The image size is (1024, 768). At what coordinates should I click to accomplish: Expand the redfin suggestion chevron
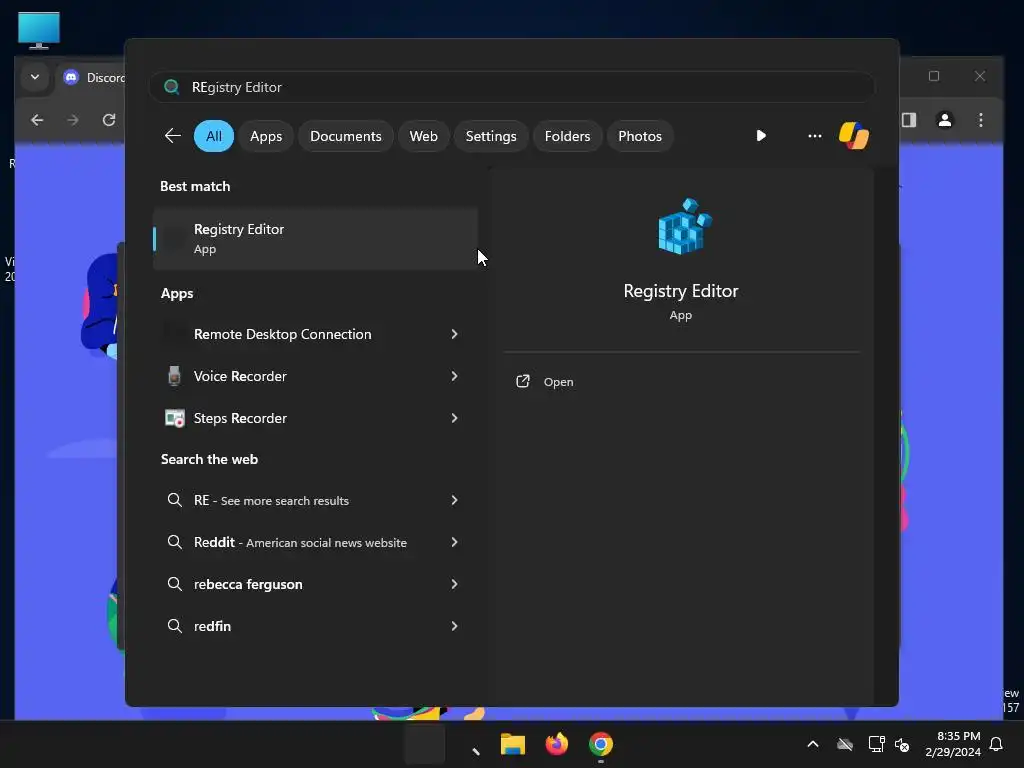[x=455, y=626]
